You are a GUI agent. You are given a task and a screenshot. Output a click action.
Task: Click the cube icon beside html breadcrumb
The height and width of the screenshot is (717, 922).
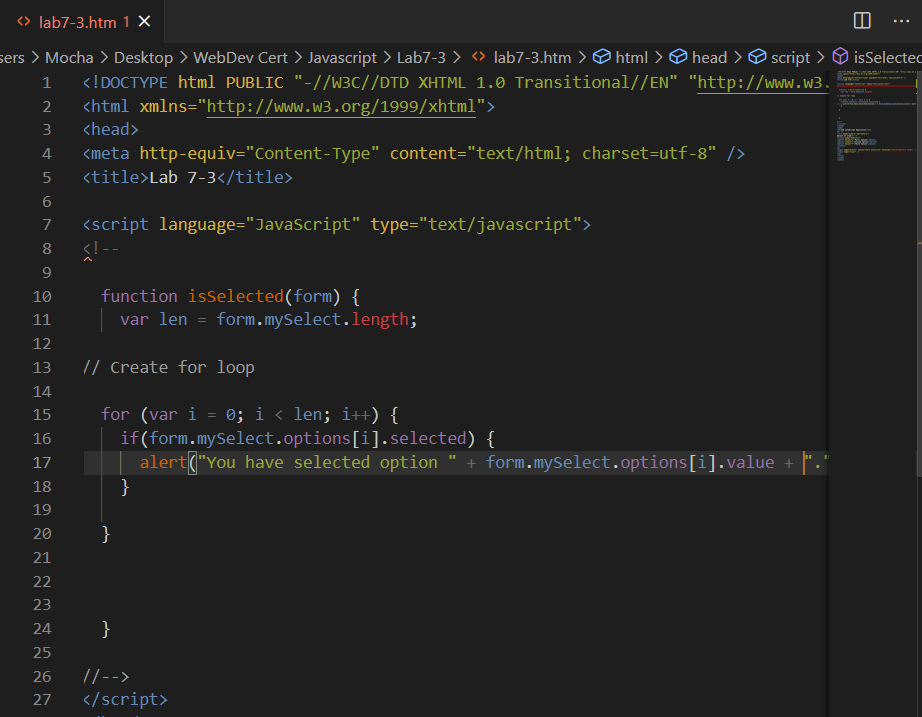[x=602, y=56]
